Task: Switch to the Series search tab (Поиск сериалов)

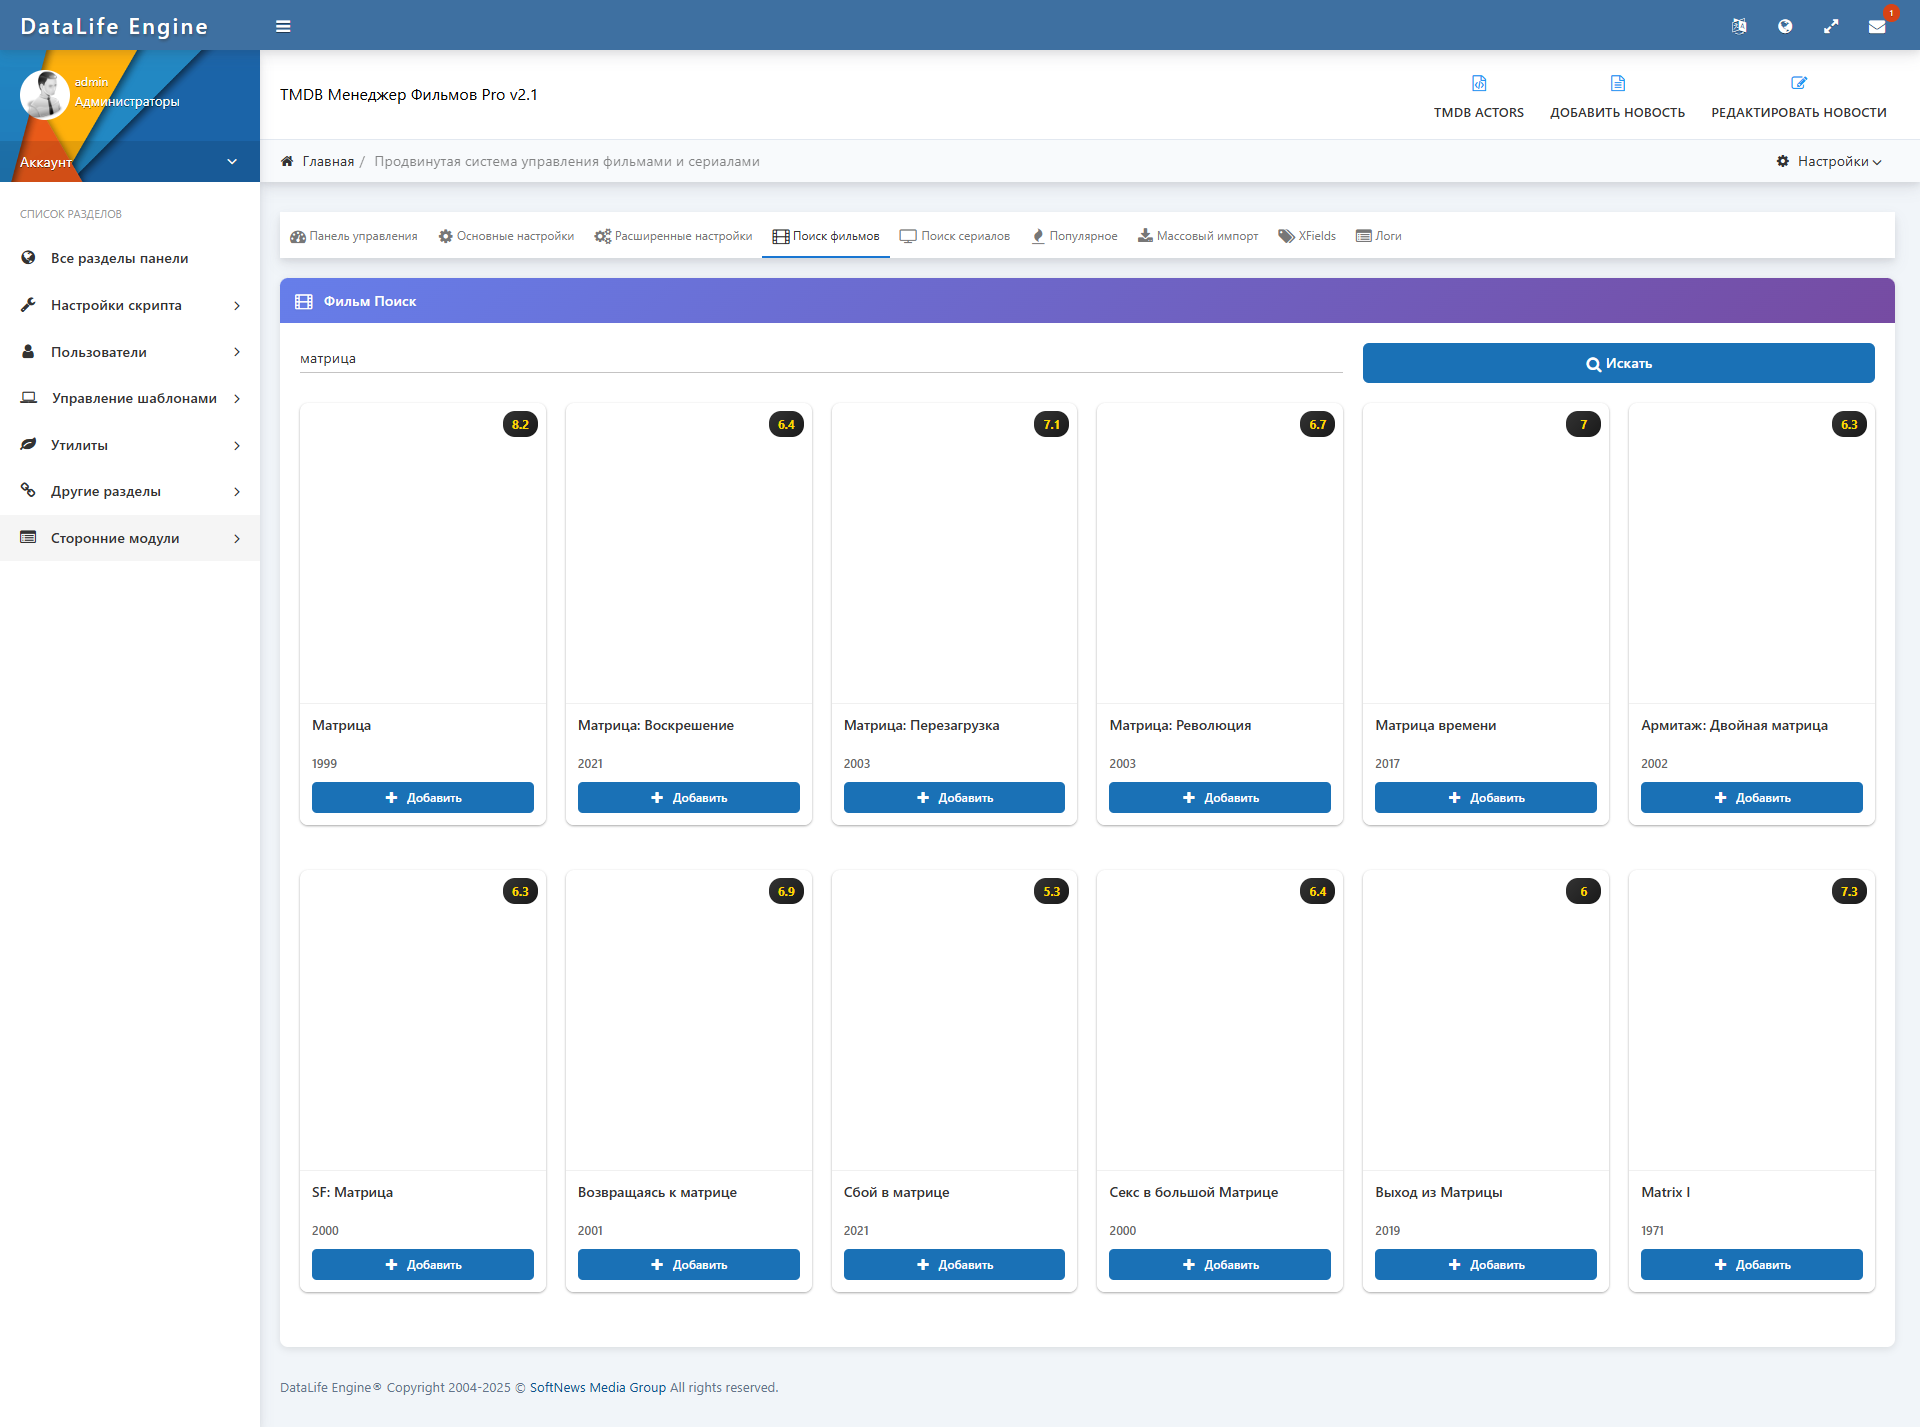Action: pos(955,236)
